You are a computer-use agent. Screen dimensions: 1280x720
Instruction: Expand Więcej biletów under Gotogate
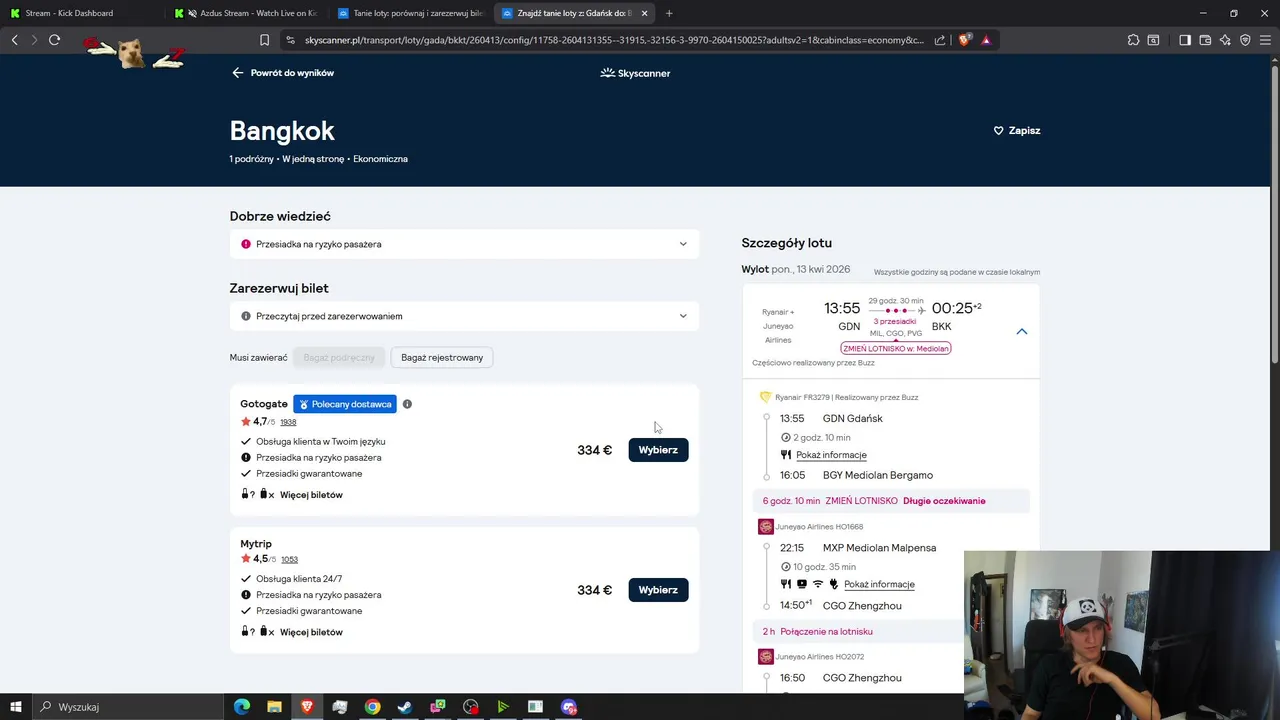(x=311, y=495)
